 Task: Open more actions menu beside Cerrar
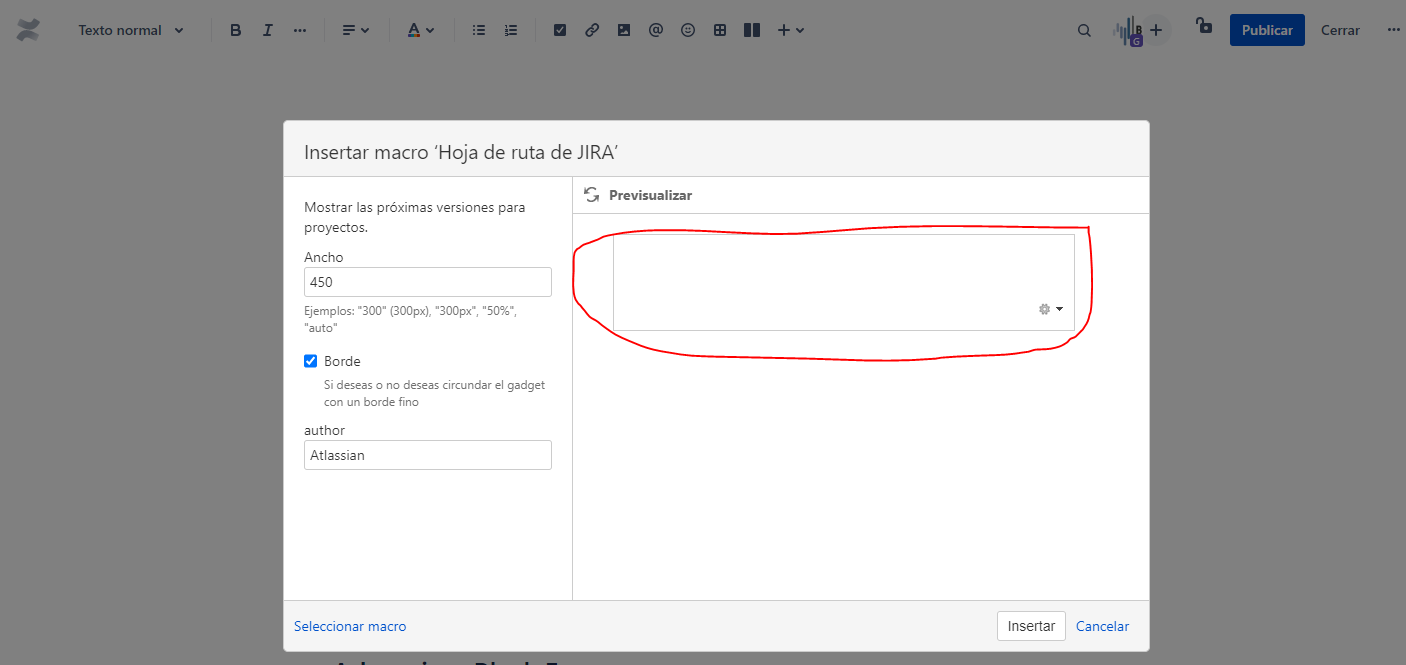1394,30
